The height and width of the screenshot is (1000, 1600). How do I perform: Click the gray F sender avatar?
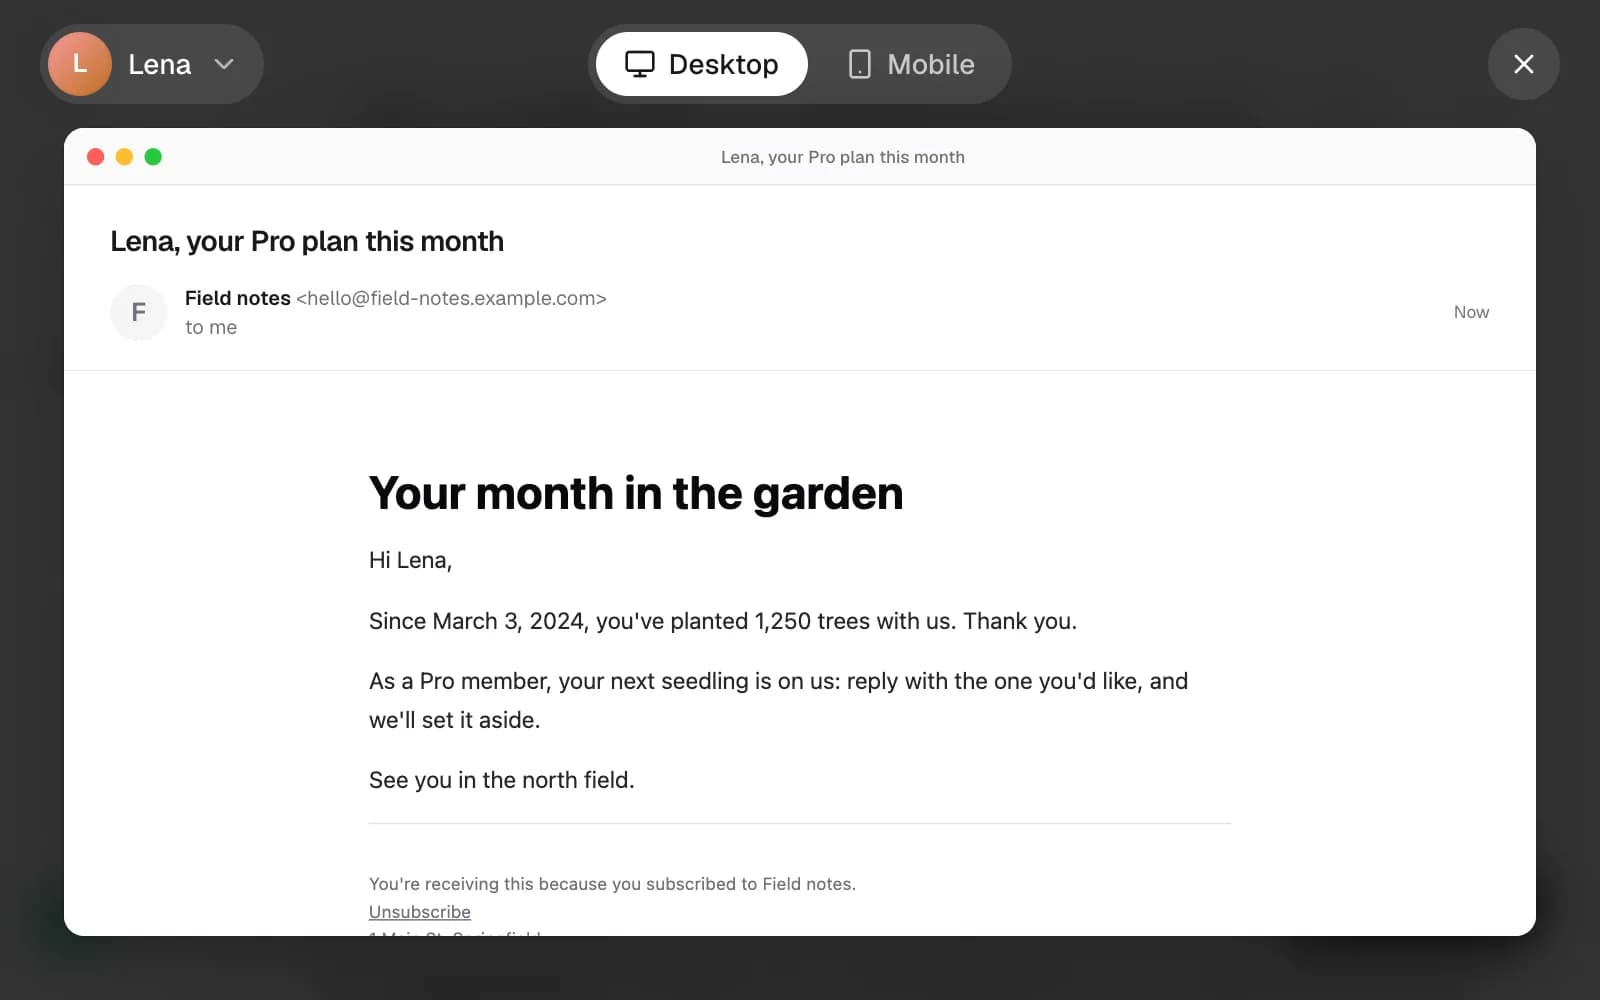pos(139,312)
